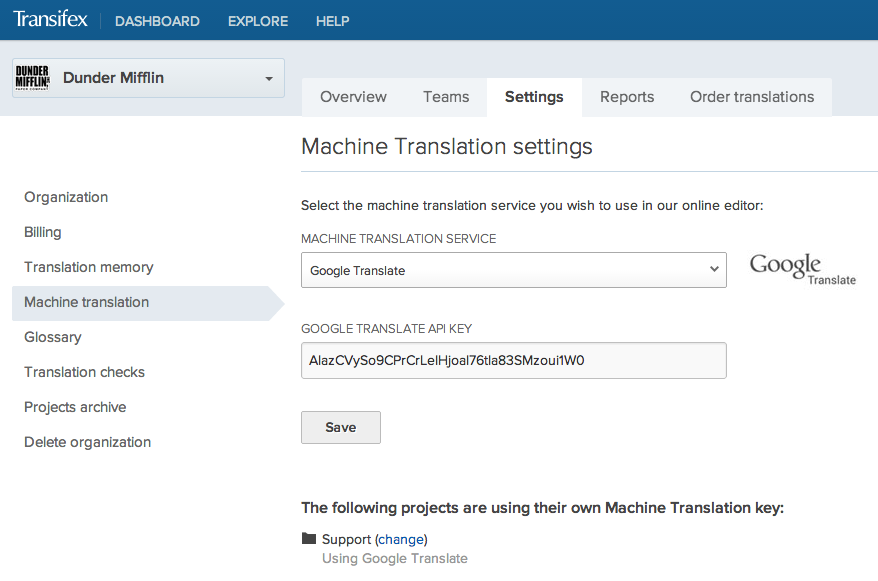Open the Glossary settings

point(53,338)
